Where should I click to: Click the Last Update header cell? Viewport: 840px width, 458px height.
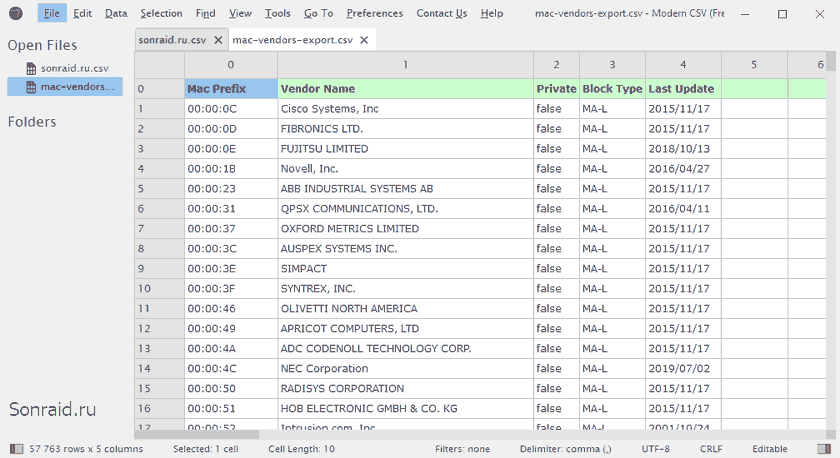pos(684,89)
